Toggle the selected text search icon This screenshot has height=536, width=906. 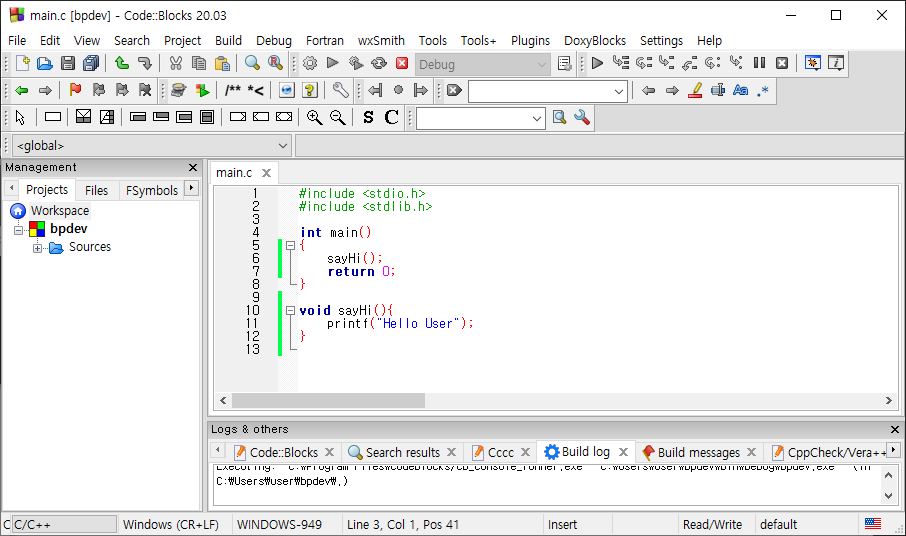tap(718, 90)
